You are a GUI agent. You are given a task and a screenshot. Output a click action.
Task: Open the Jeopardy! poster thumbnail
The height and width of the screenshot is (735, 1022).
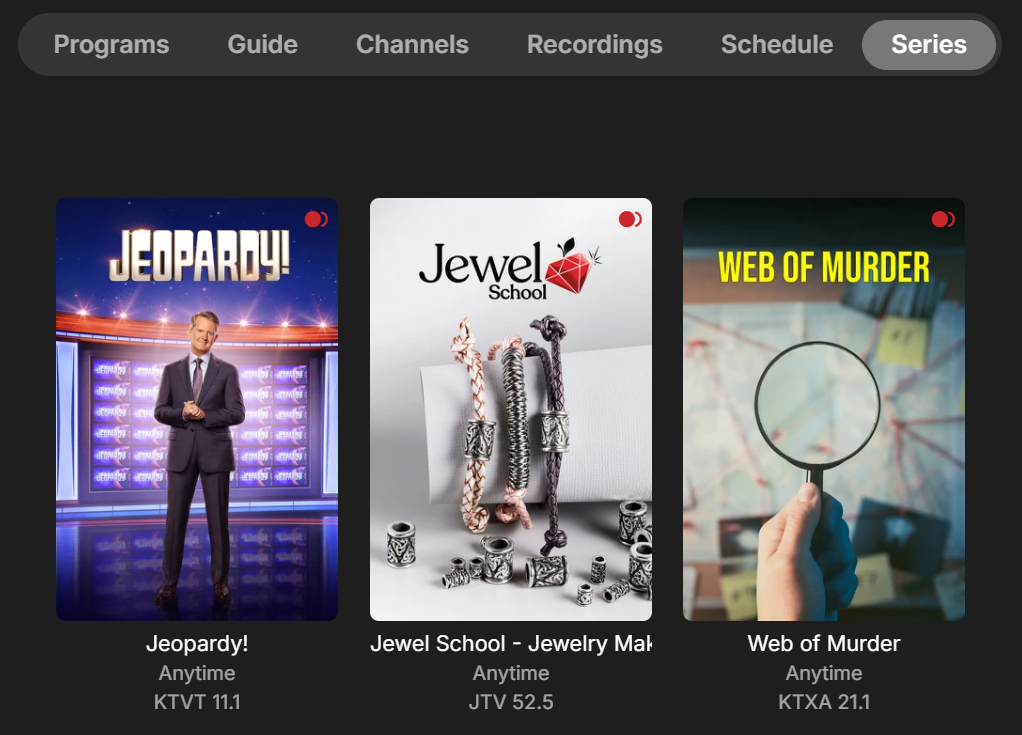197,409
